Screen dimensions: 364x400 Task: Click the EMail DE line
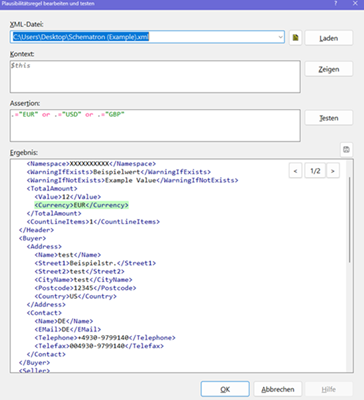[x=68, y=329]
